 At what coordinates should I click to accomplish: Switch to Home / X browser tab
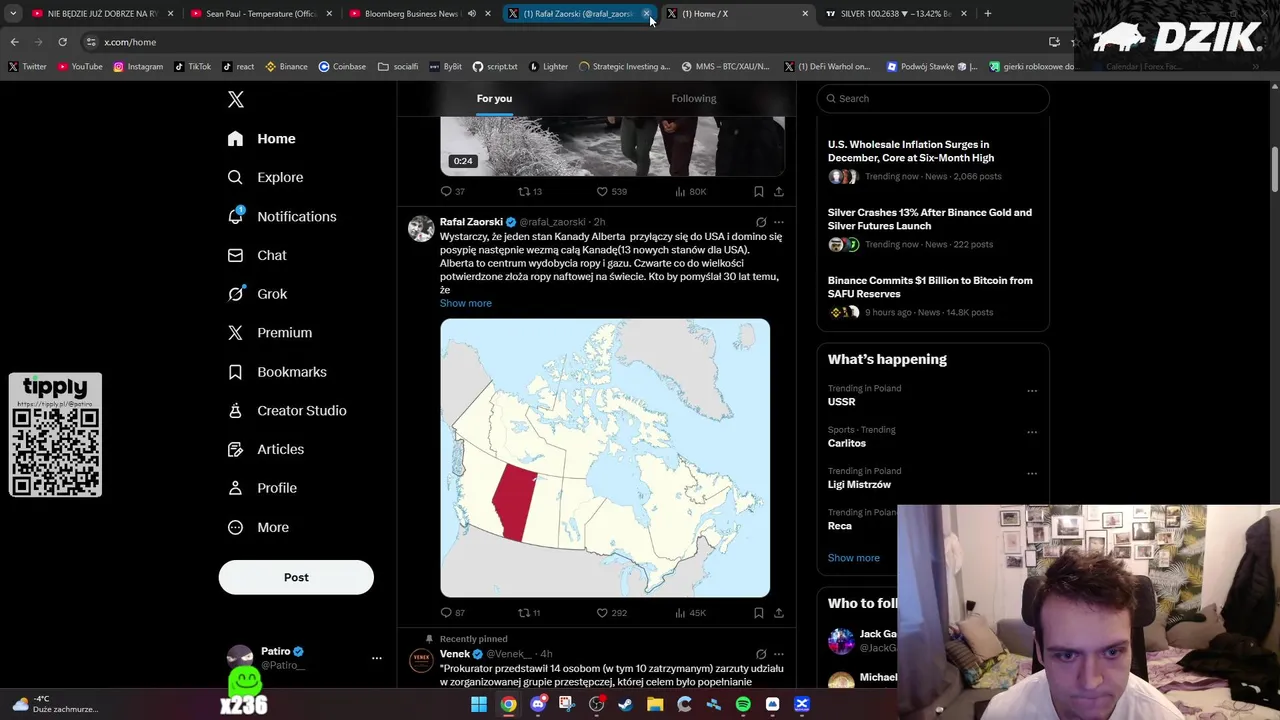738,14
